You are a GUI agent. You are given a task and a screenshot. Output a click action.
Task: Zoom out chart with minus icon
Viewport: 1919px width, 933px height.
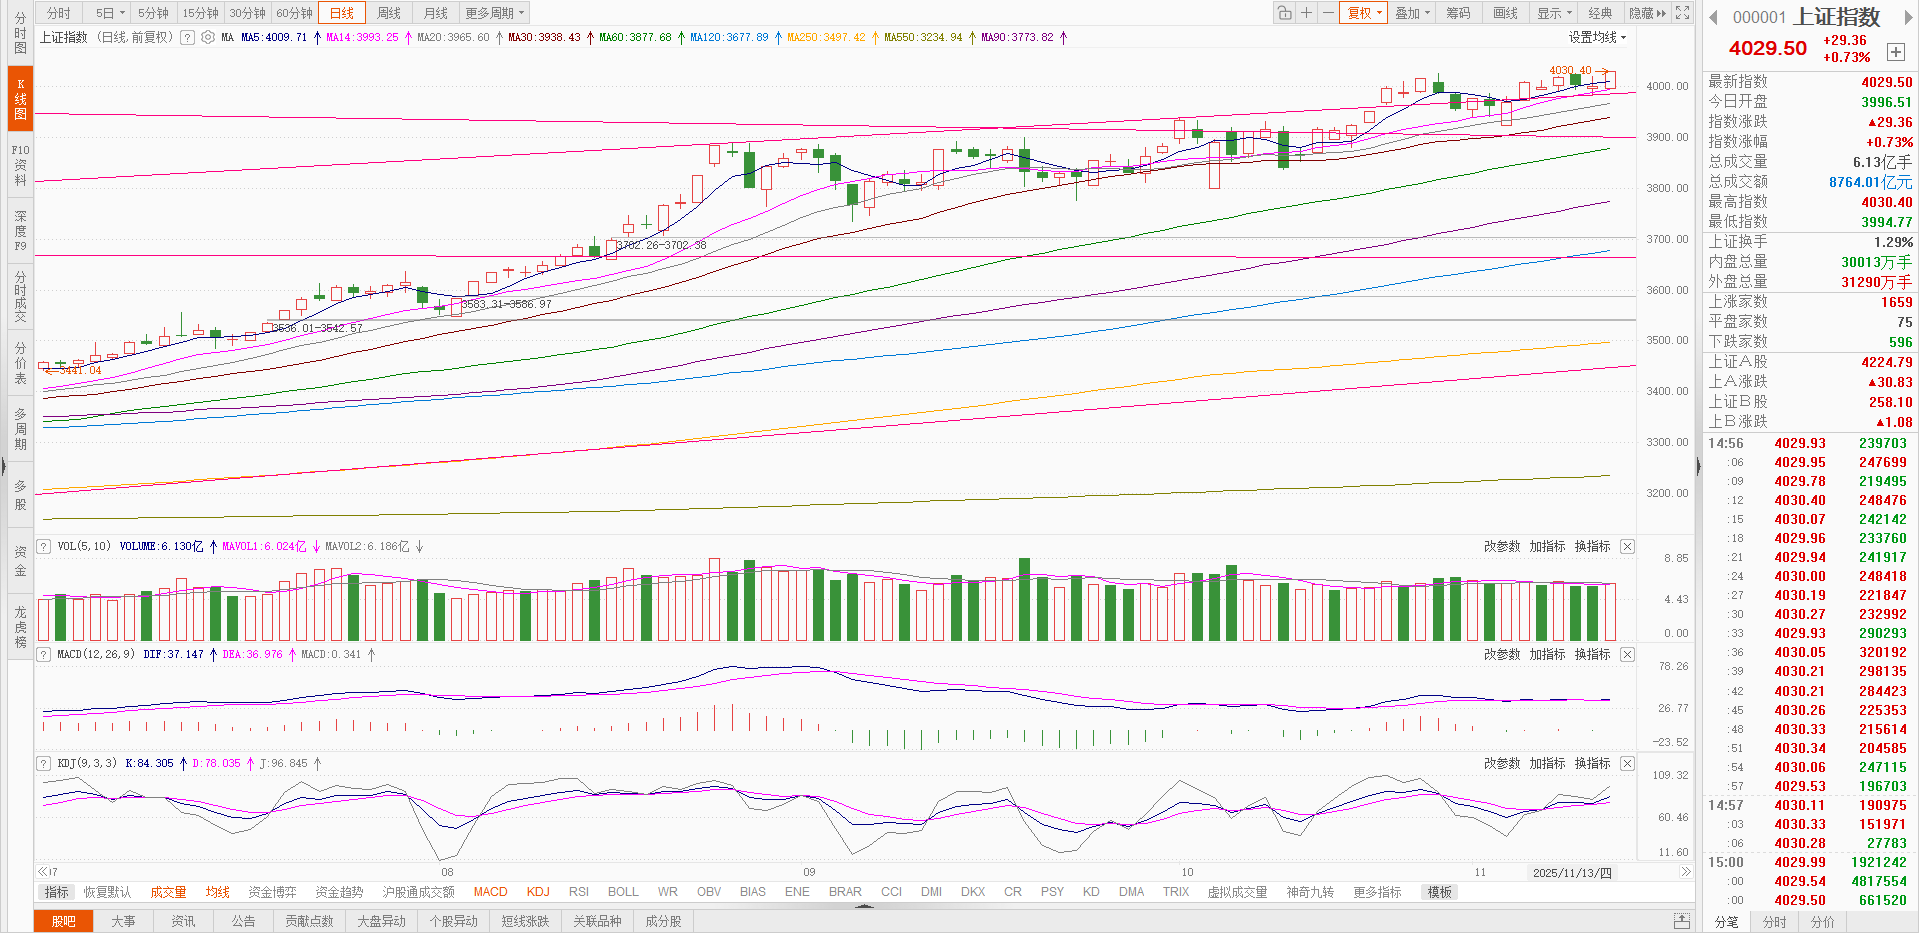(x=1327, y=13)
